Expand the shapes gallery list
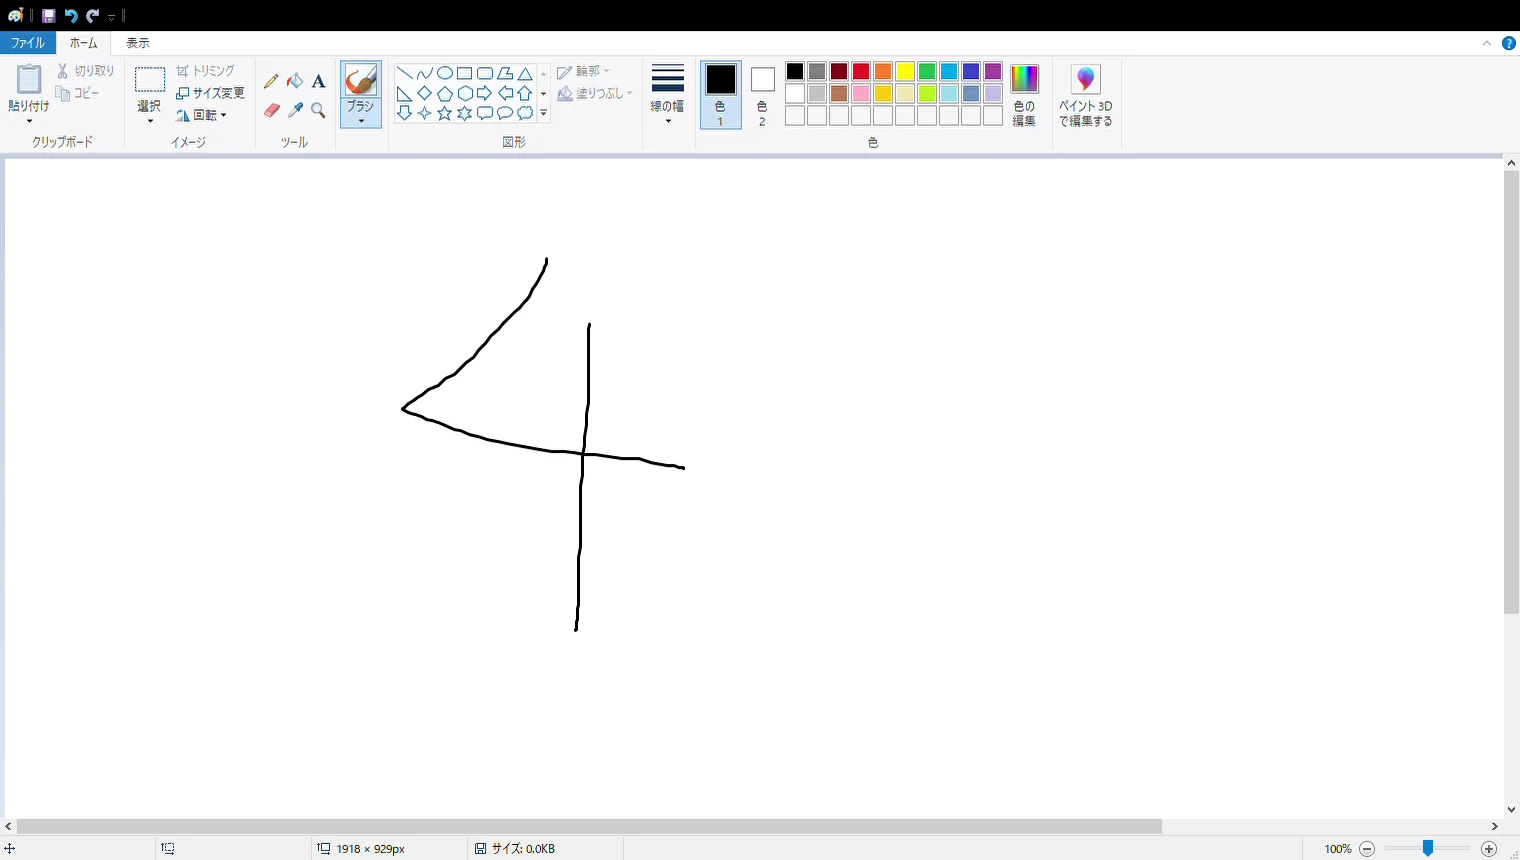This screenshot has height=860, width=1520. [544, 113]
